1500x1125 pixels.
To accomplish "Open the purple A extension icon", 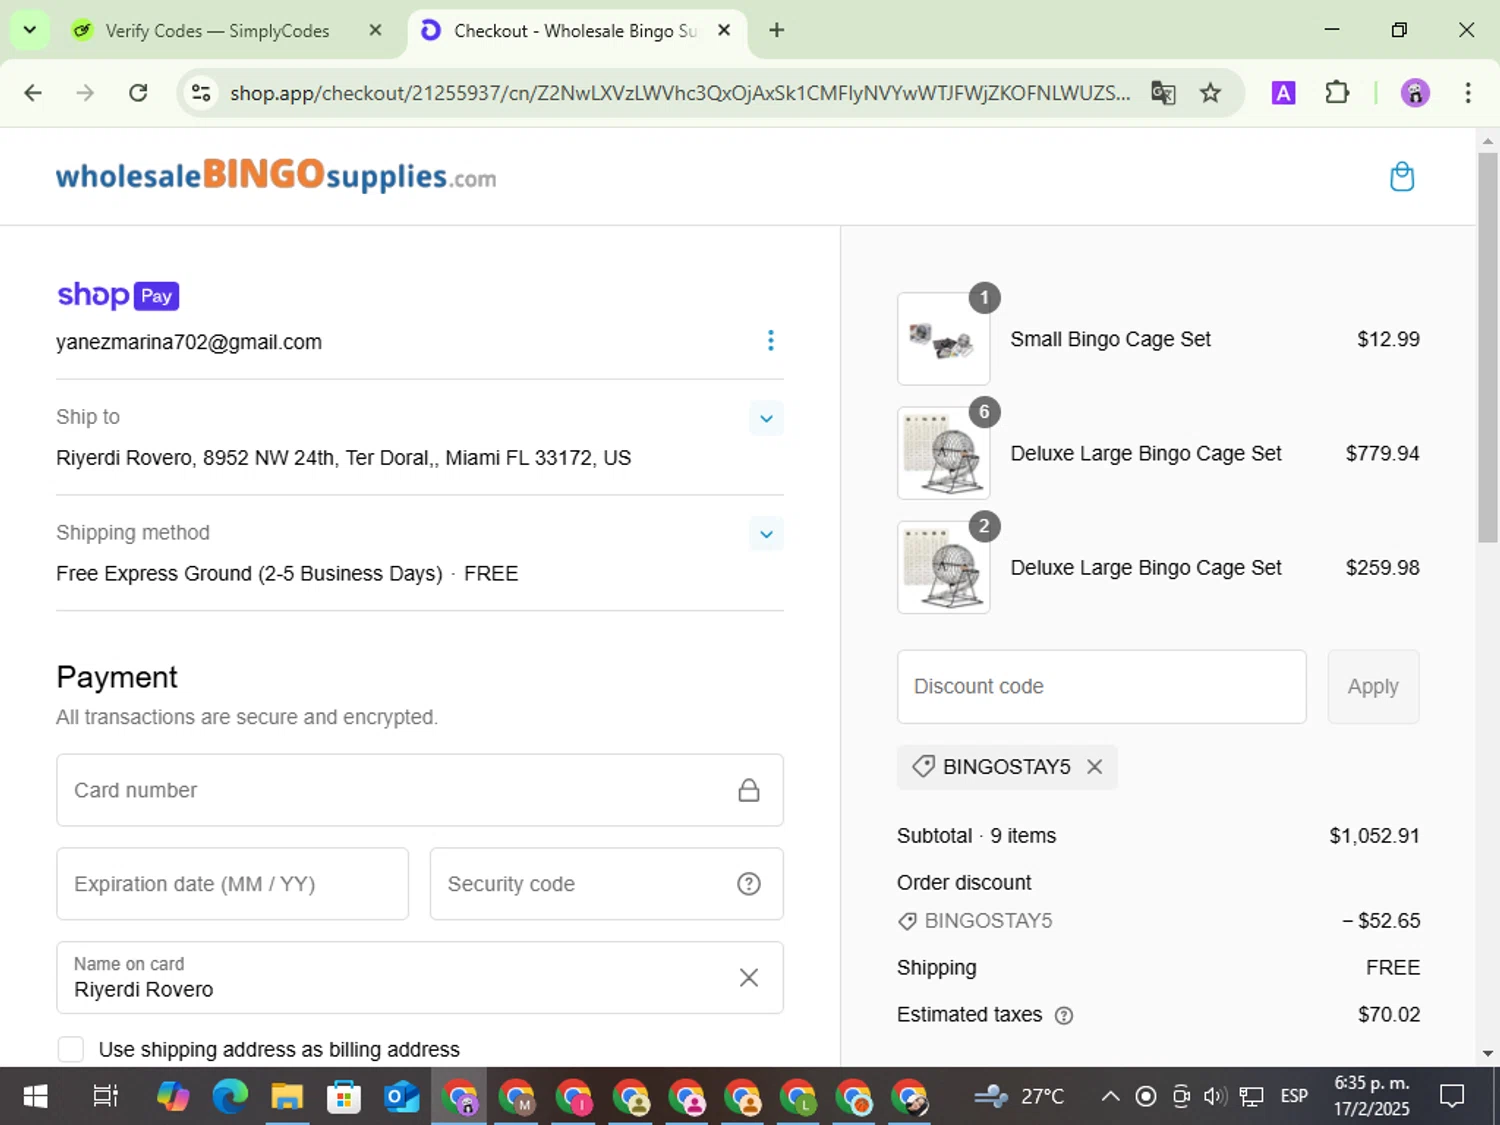I will click(1283, 93).
